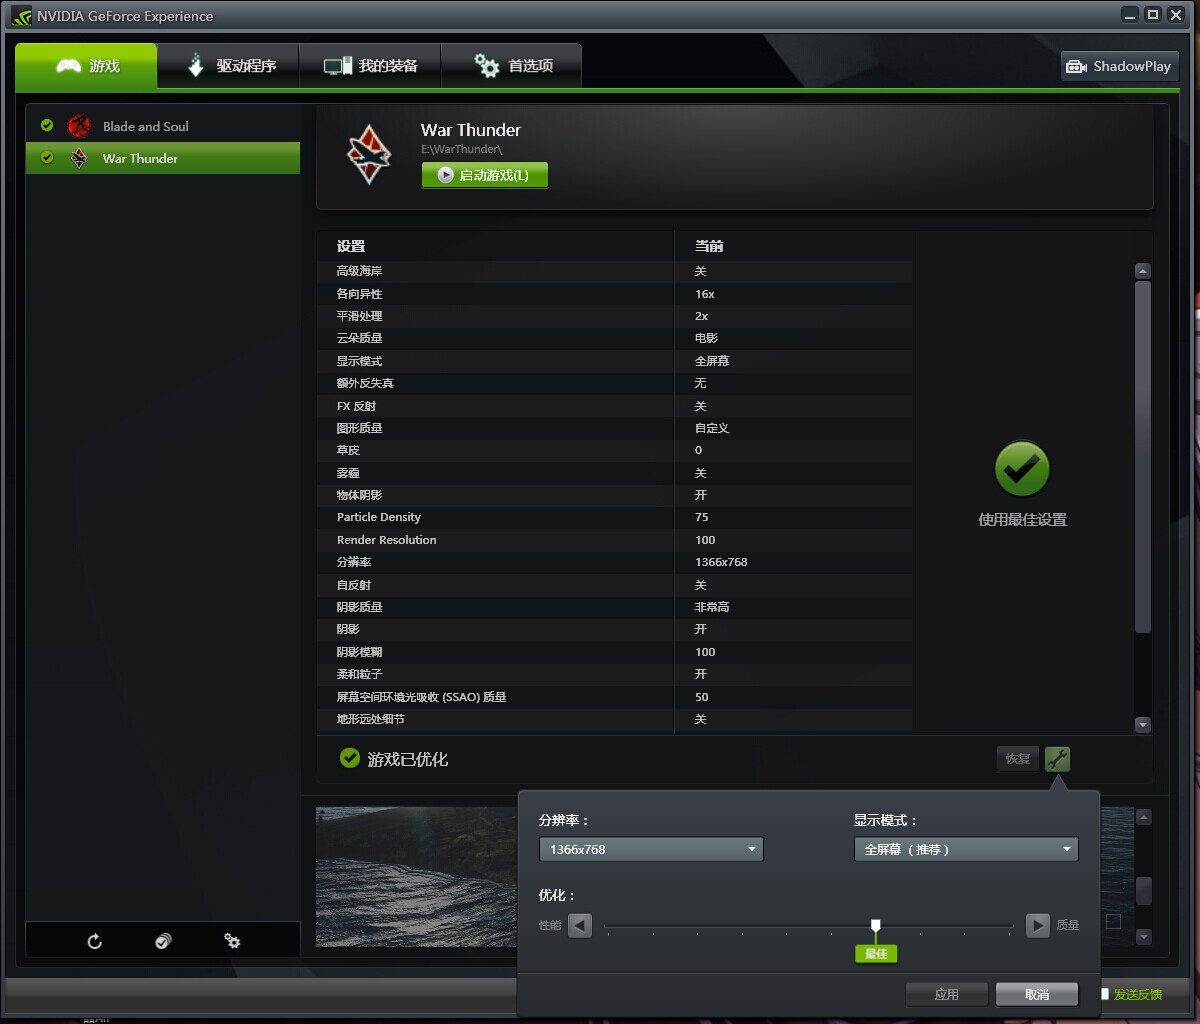
Task: Click the 1366x768 value in table
Action: [721, 562]
